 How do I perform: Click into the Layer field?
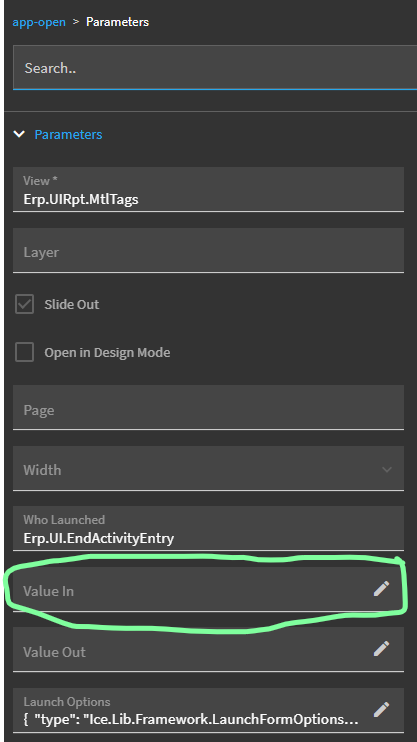[208, 250]
